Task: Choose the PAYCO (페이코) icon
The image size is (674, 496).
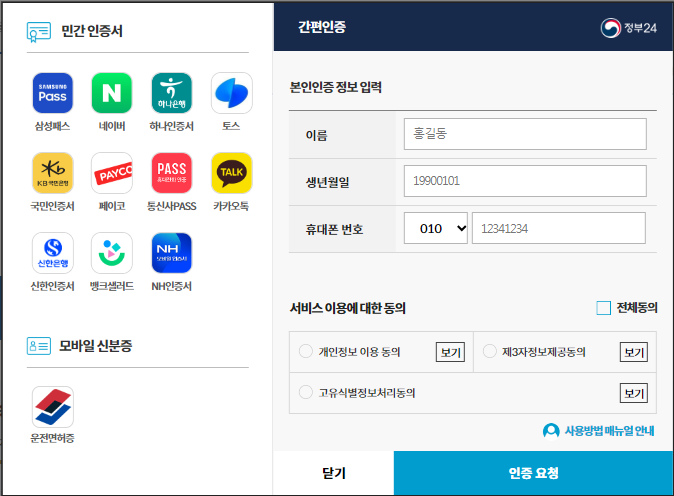Action: point(112,173)
